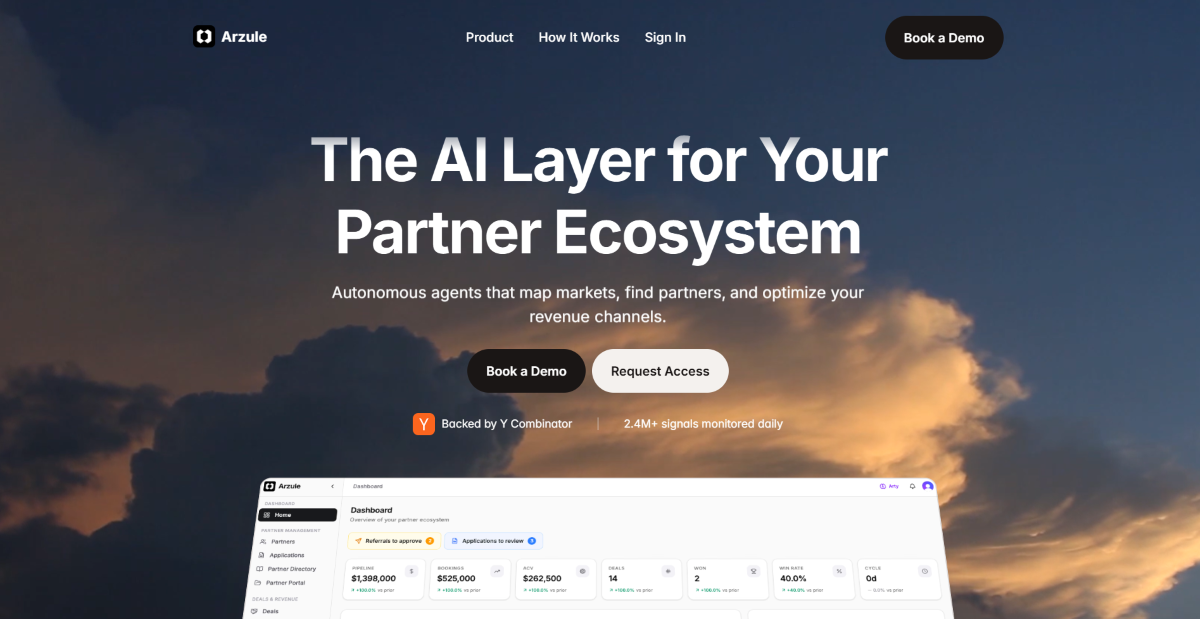Image resolution: width=1200 pixels, height=619 pixels.
Task: Go to How It Works section
Action: (x=579, y=37)
